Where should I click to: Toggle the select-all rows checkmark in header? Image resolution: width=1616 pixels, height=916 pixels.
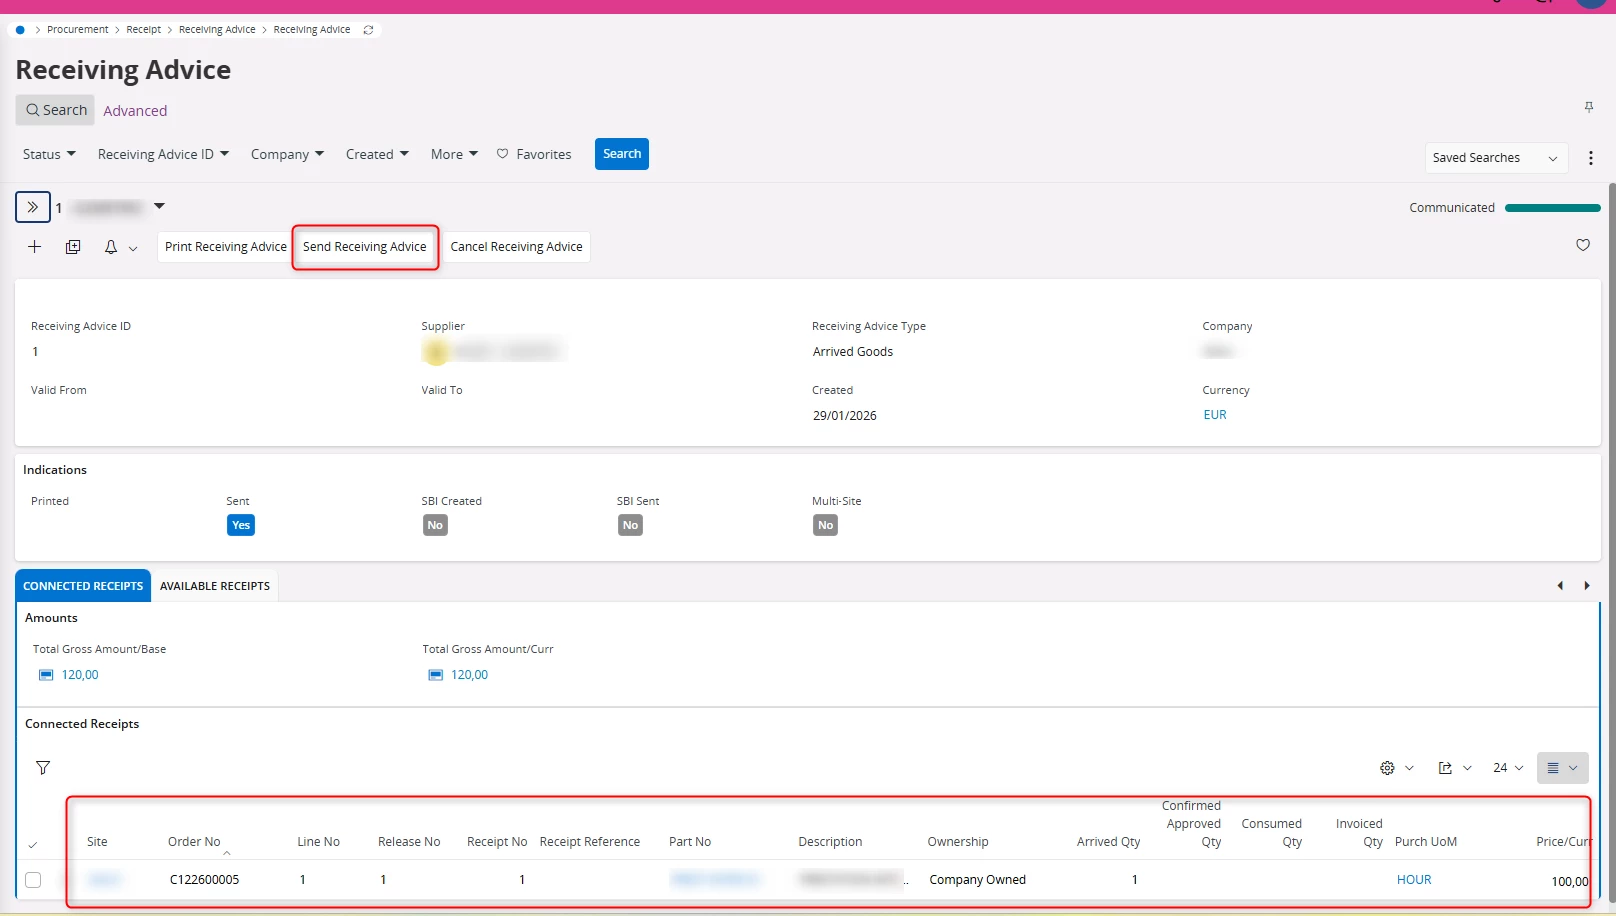pyautogui.click(x=32, y=845)
